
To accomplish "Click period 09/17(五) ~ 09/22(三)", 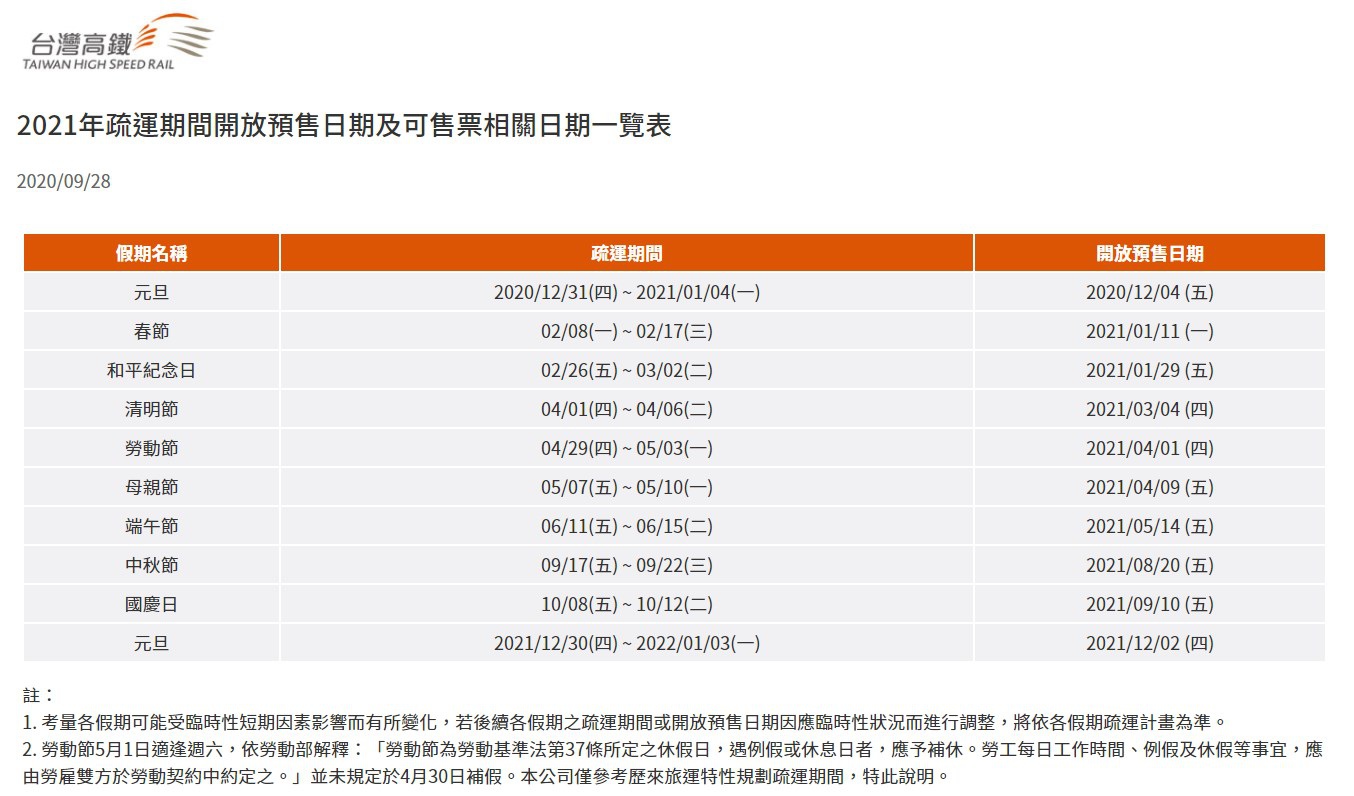I will pos(627,565).
